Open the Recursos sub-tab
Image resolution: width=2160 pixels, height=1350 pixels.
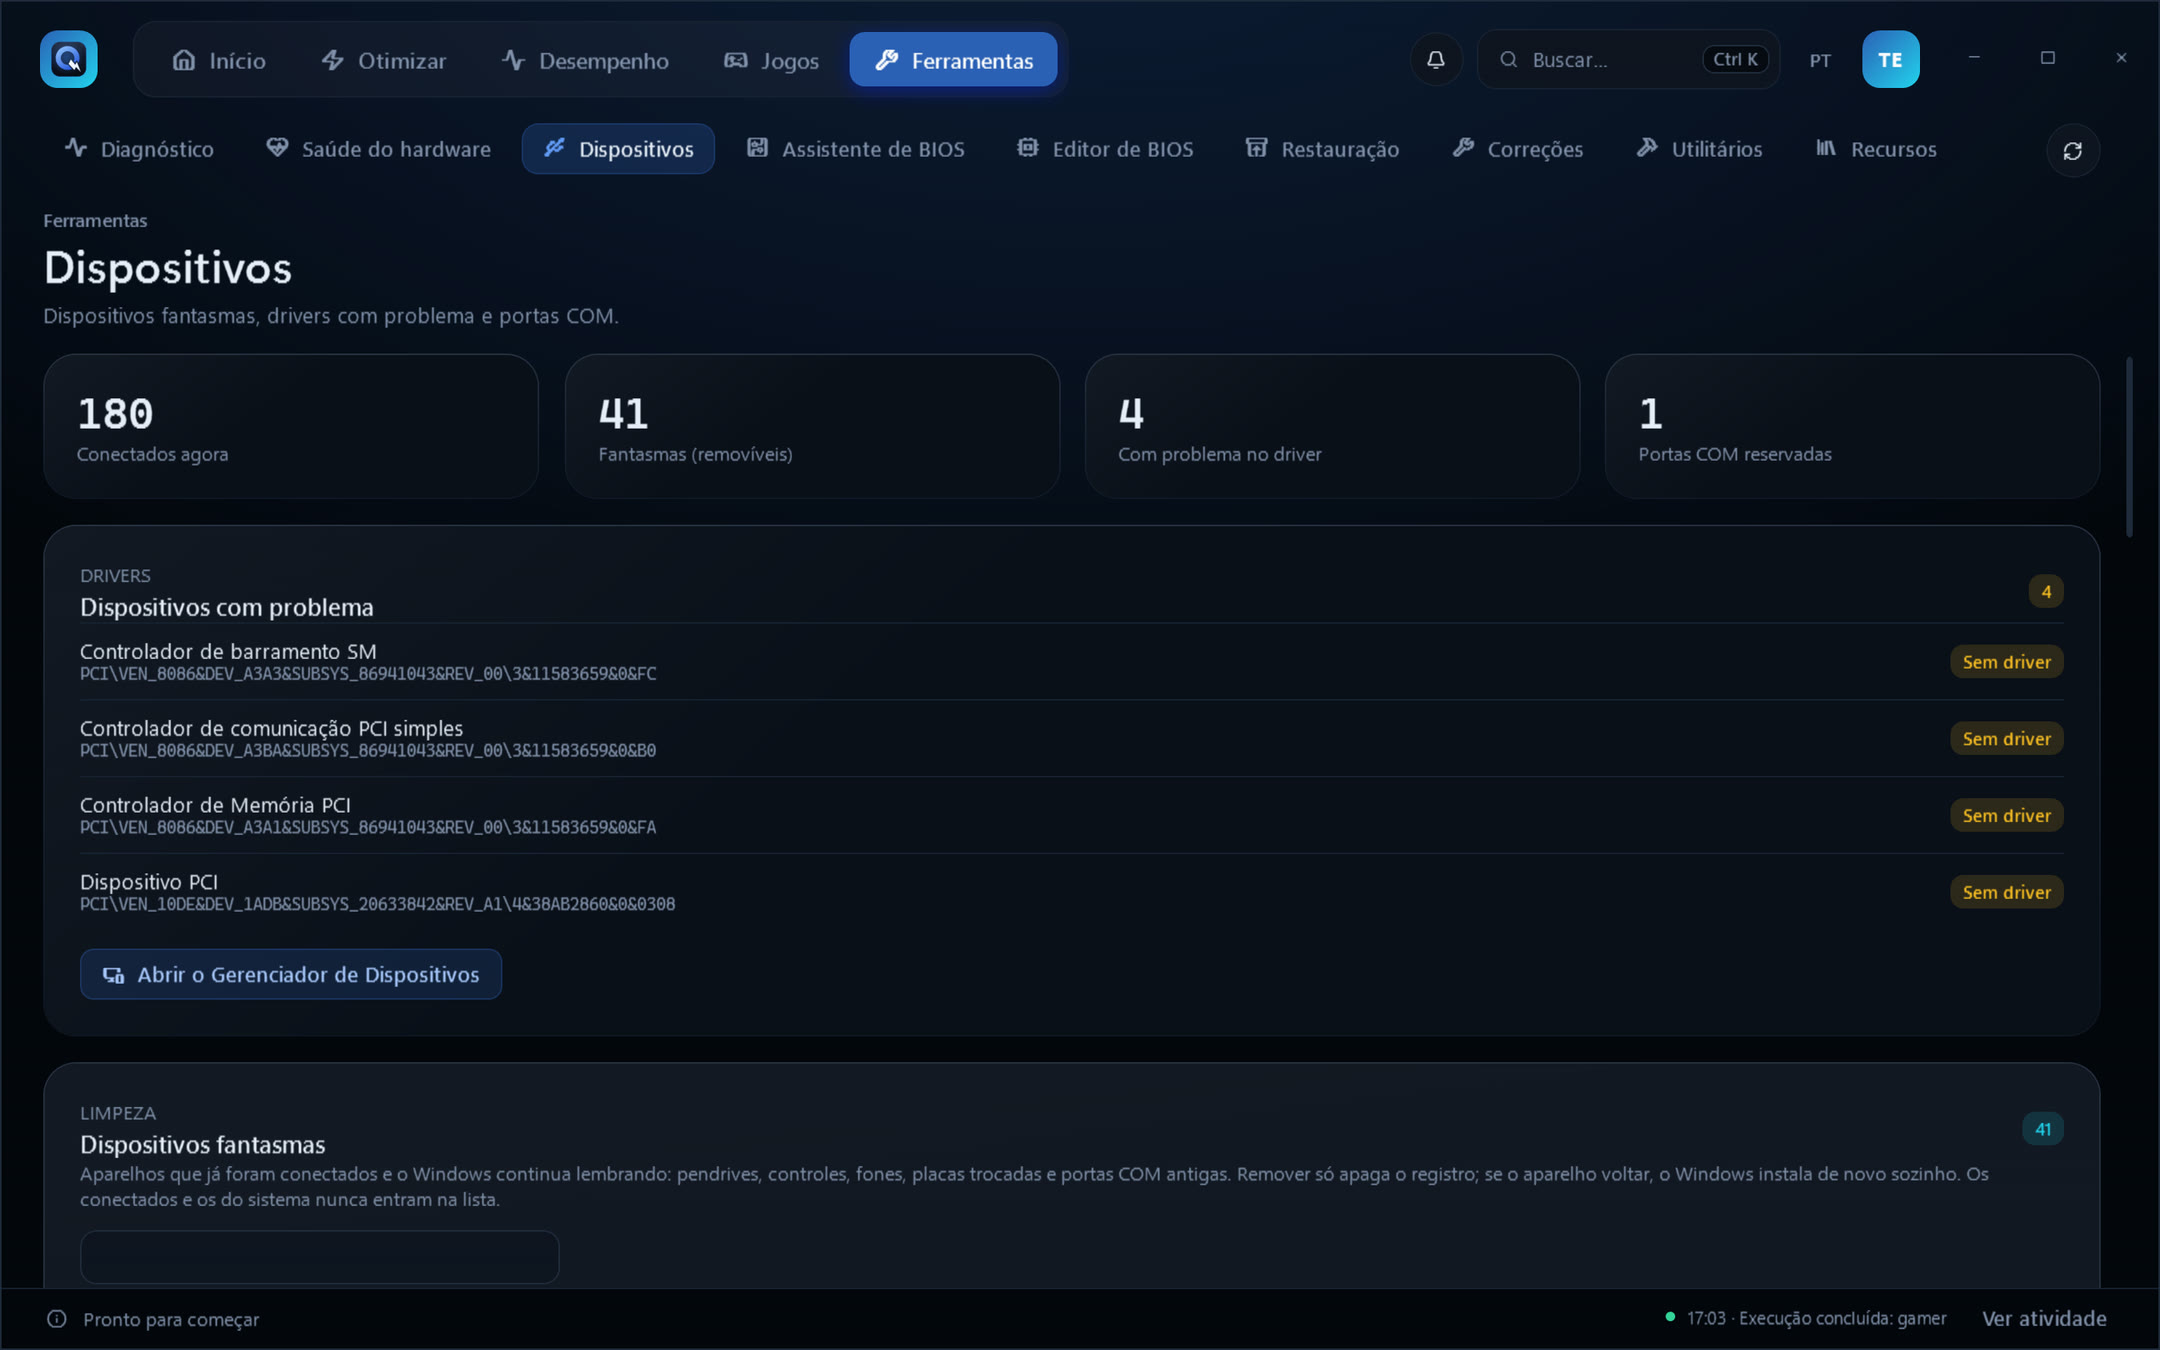[1876, 149]
